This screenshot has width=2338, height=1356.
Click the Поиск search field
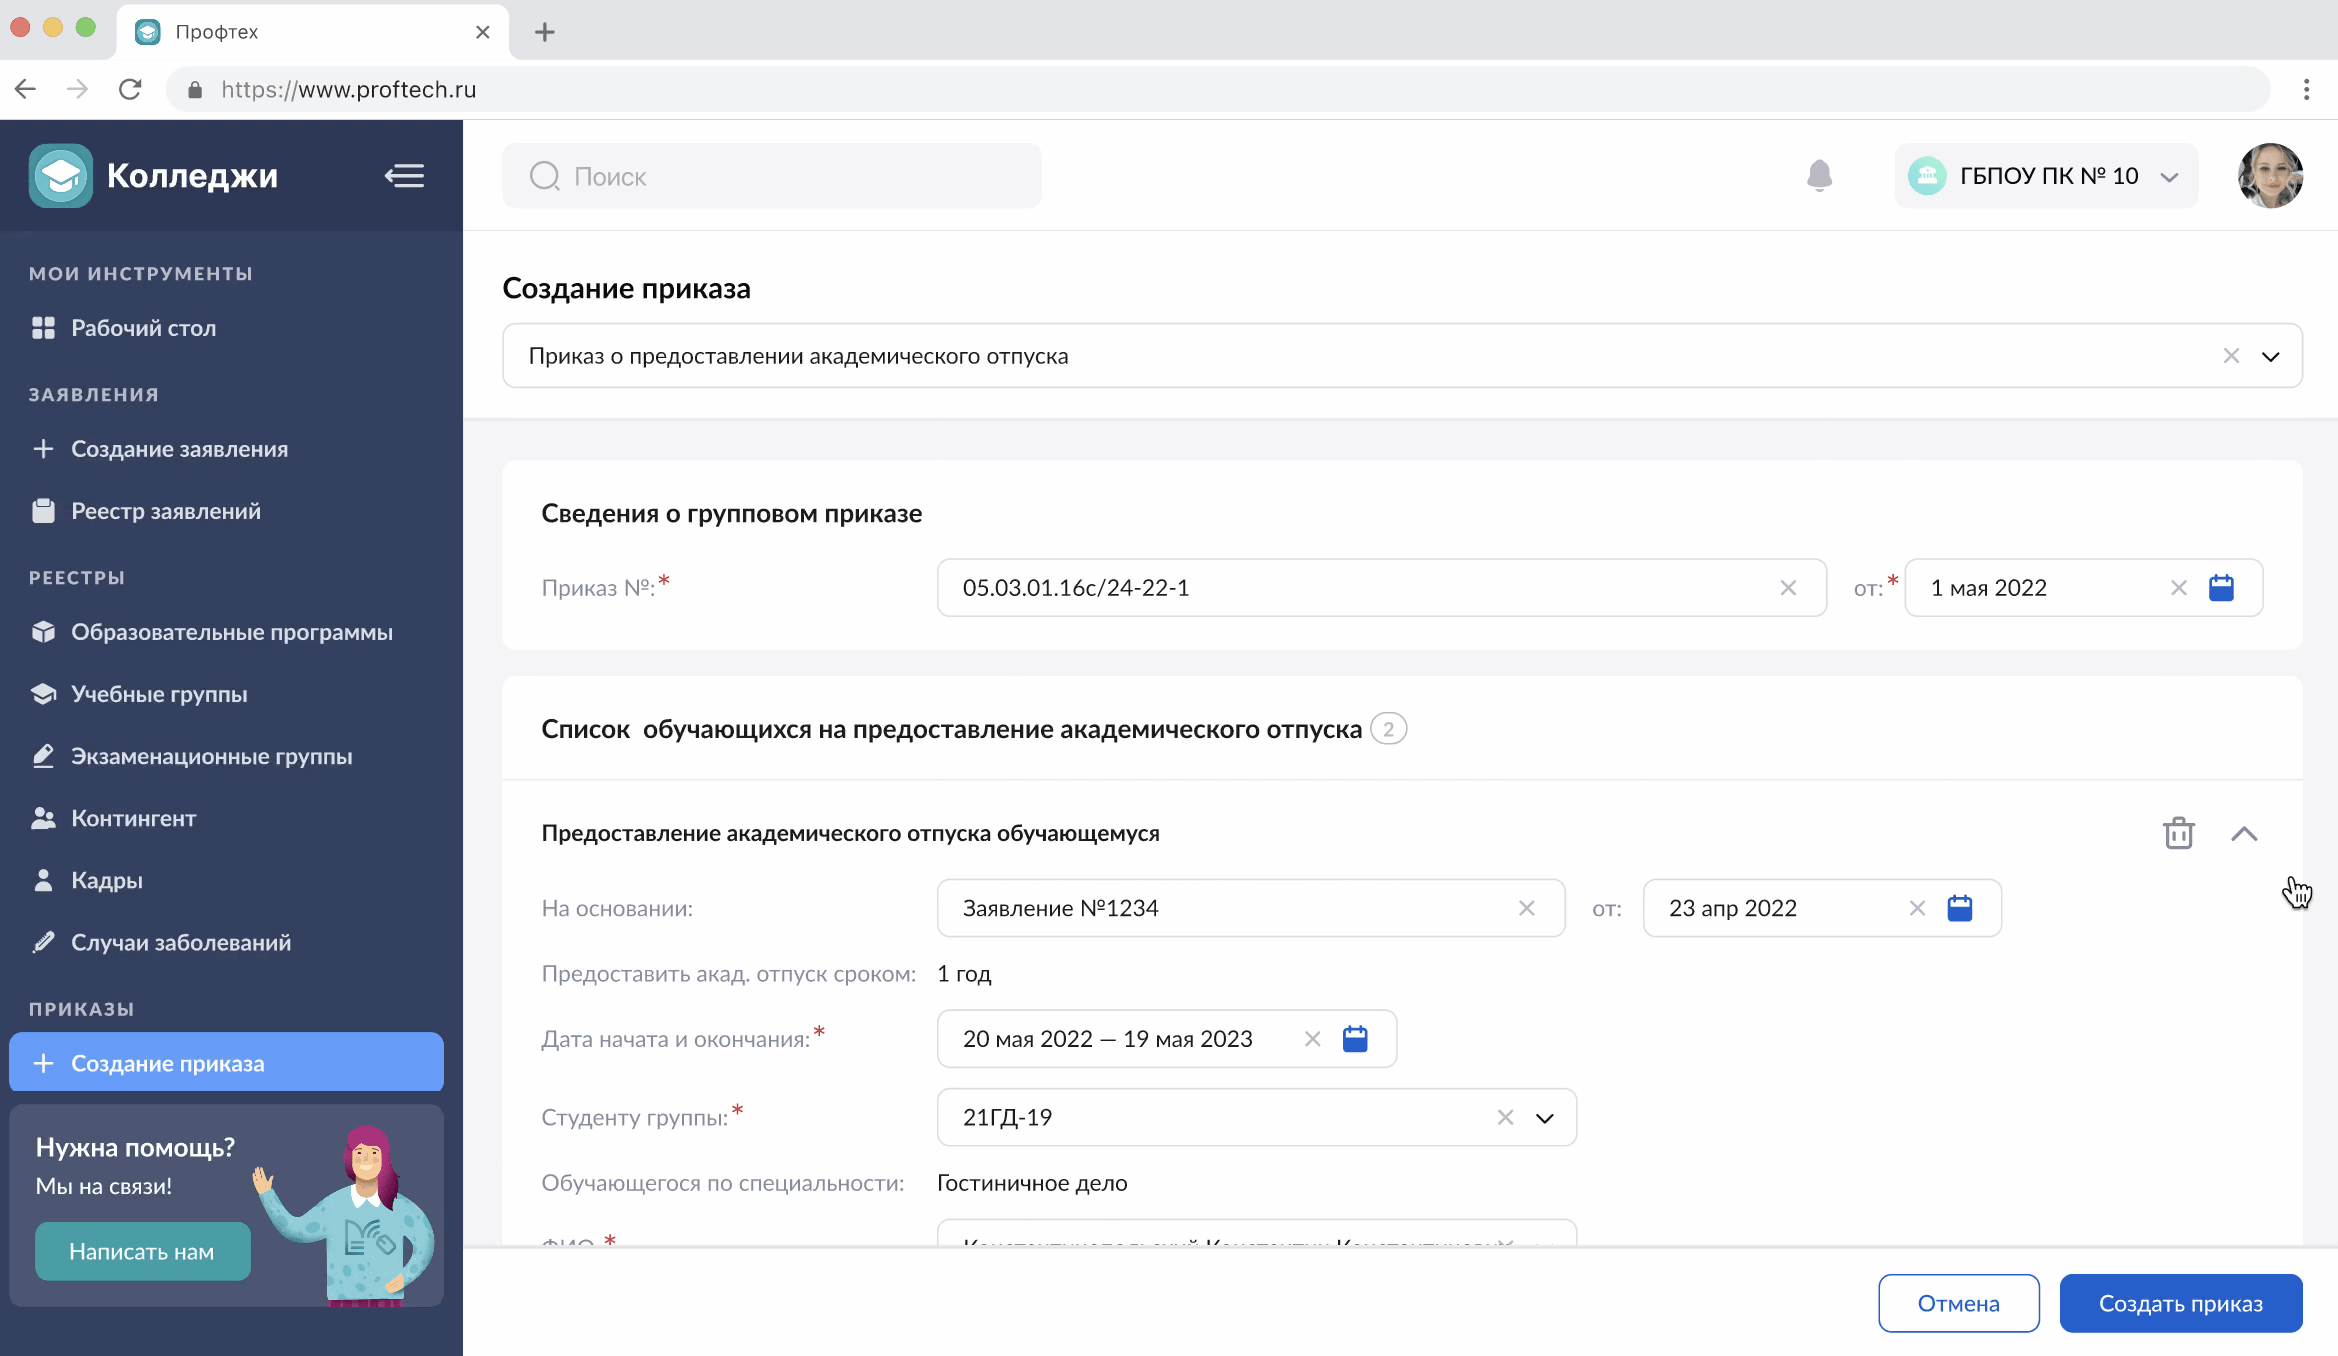coord(771,176)
